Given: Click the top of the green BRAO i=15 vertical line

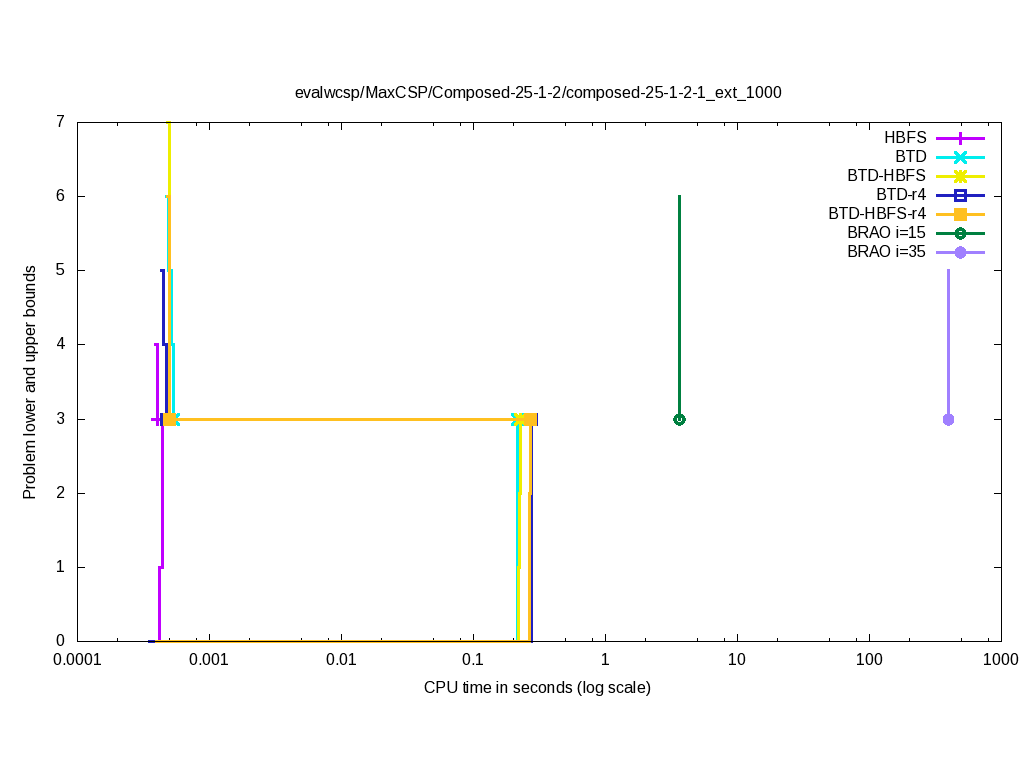Looking at the screenshot, I should pyautogui.click(x=679, y=197).
